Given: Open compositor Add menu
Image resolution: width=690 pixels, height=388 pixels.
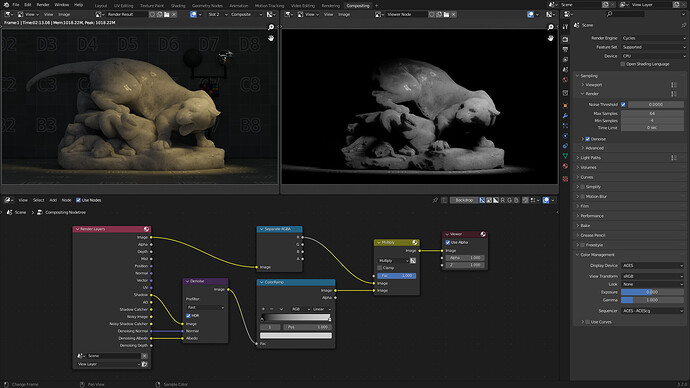Looking at the screenshot, I should click(53, 200).
